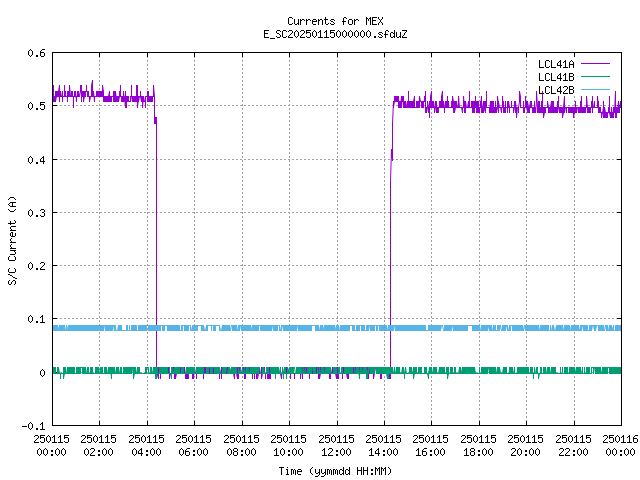Click the purple LCL41A falling edge after 04:00
The width and height of the screenshot is (640, 480).
click(x=156, y=245)
